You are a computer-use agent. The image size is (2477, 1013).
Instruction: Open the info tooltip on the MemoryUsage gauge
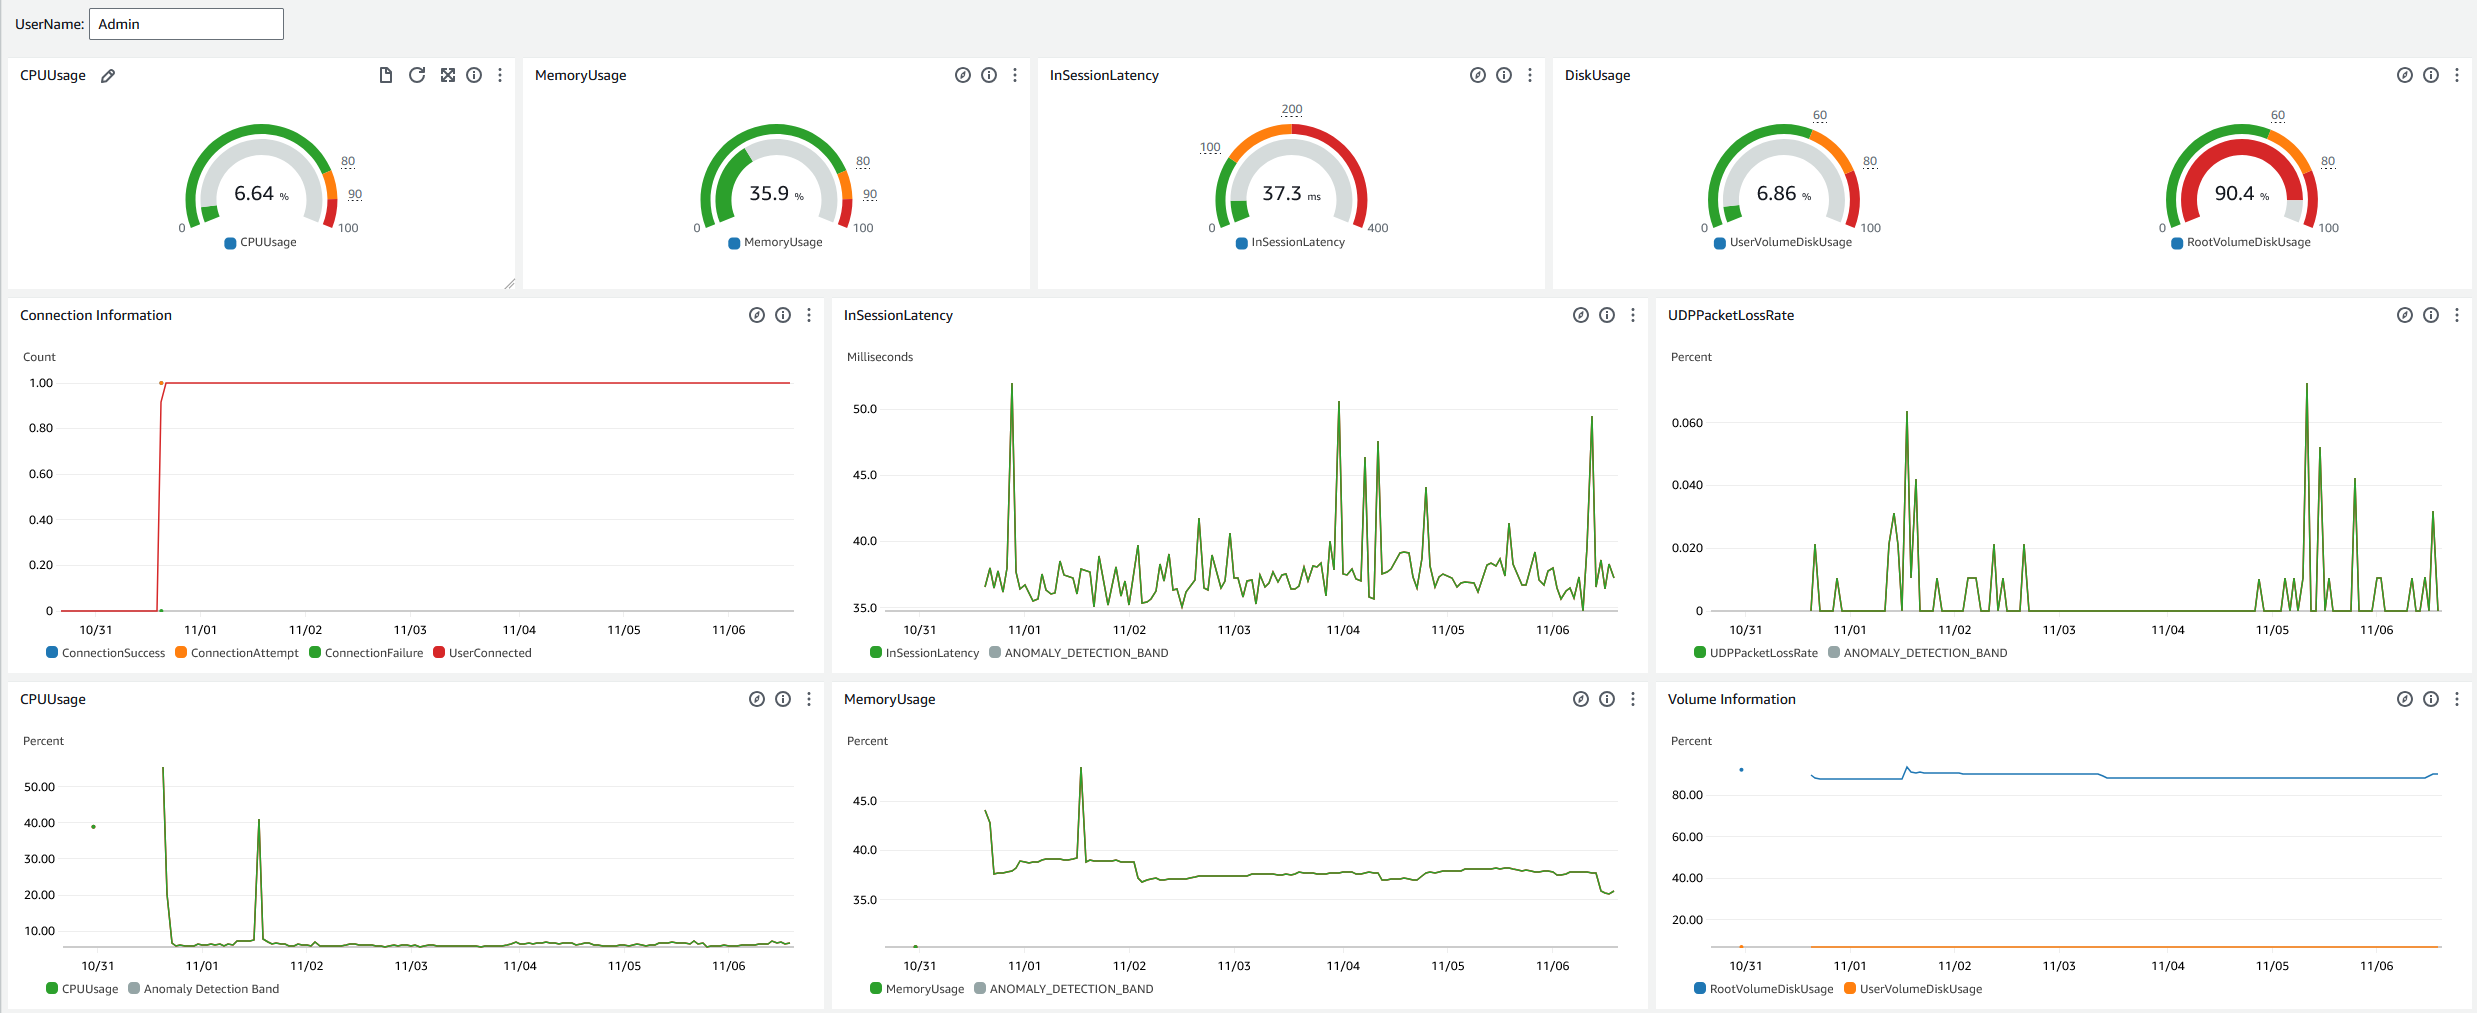[989, 75]
